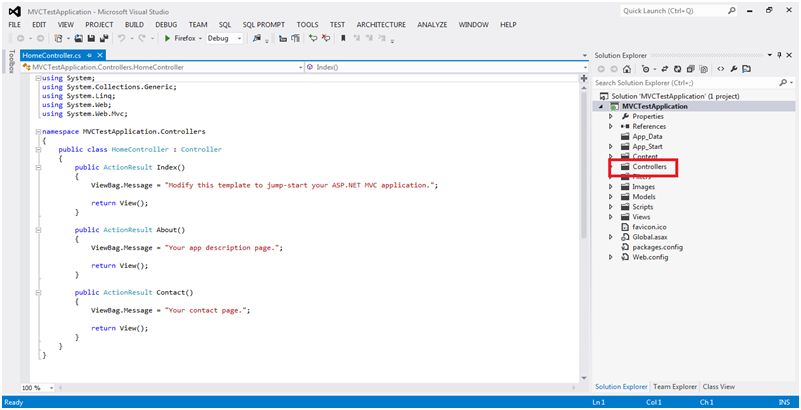
Task: Open the Debug configuration dropdown
Action: 239,38
